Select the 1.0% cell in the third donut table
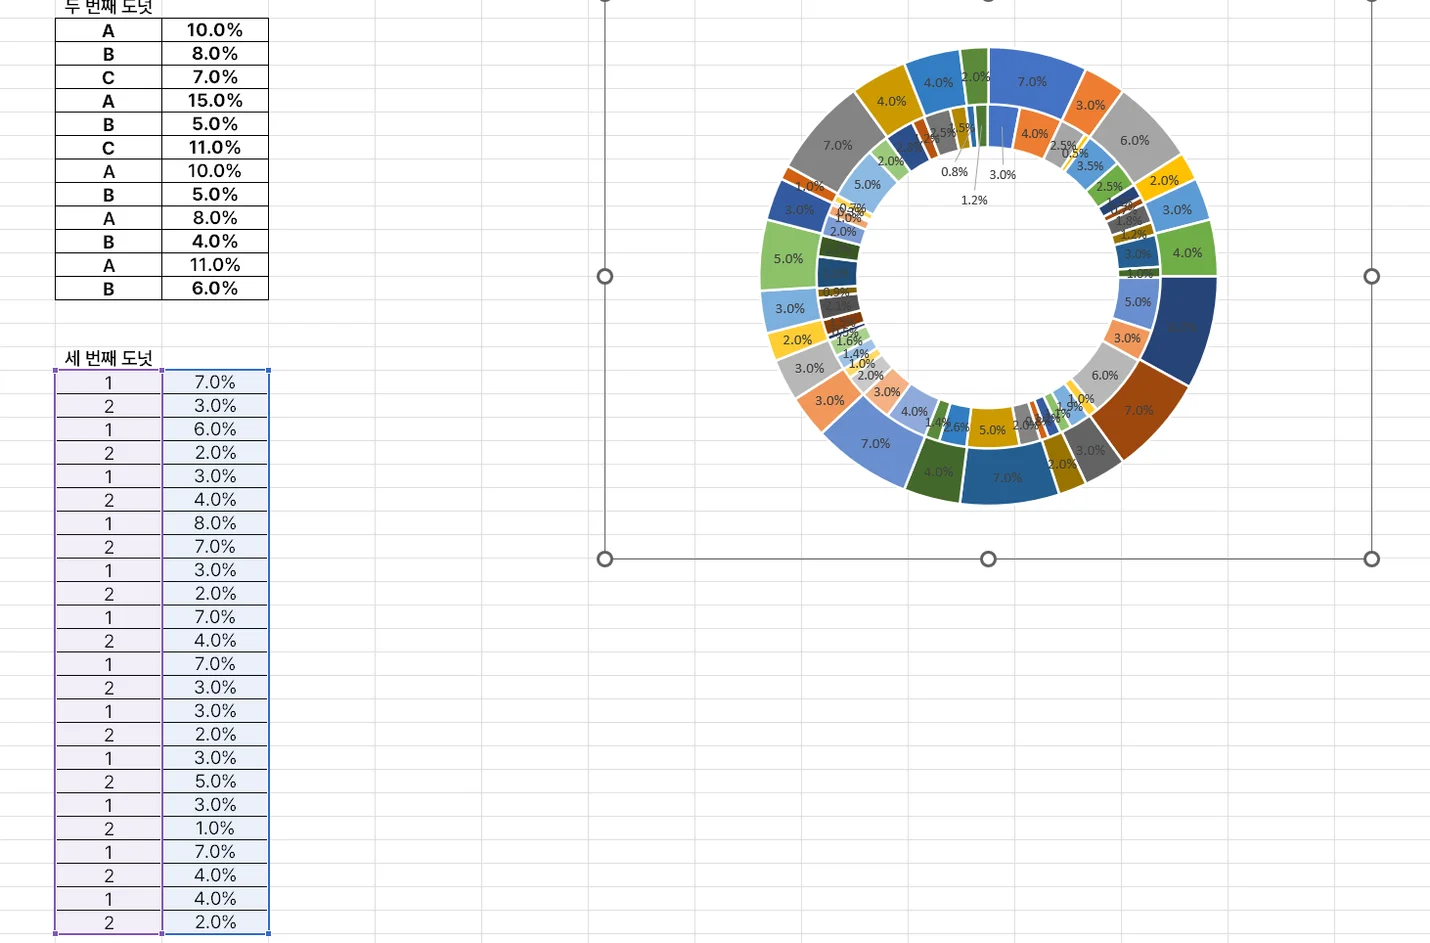Screen dimensions: 1430x943 pos(215,828)
